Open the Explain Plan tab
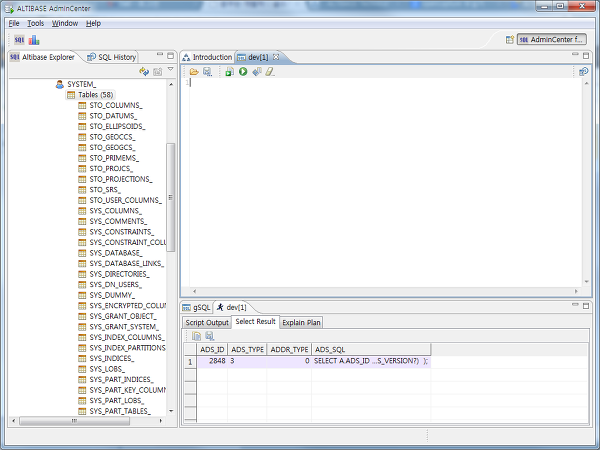The width and height of the screenshot is (600, 450). coord(301,323)
